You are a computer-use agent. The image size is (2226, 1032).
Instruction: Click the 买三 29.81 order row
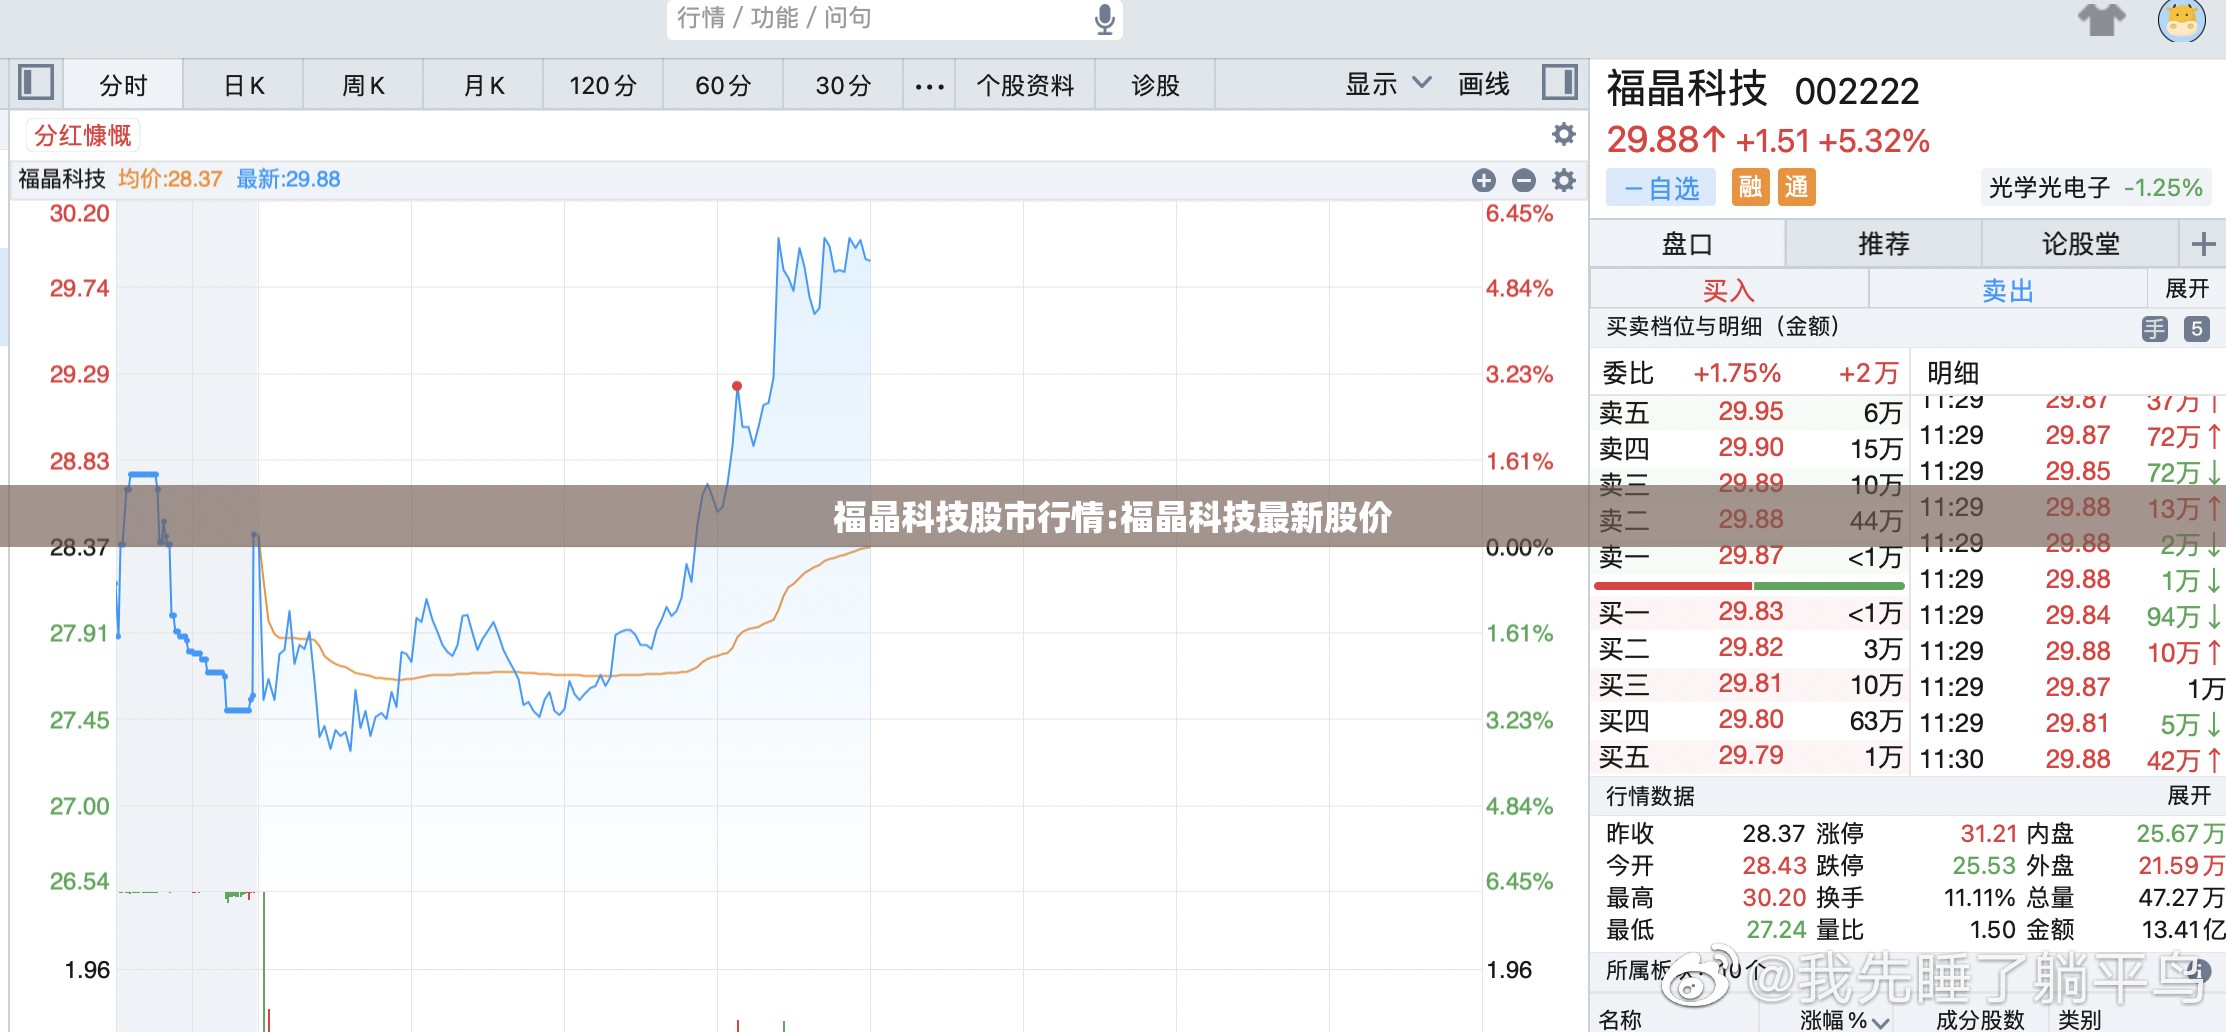click(1749, 684)
